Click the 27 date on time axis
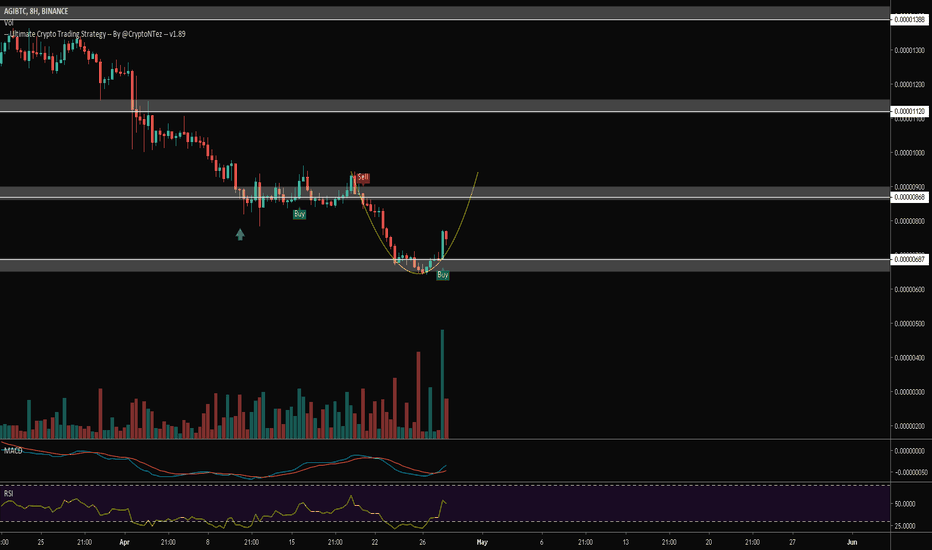The width and height of the screenshot is (932, 550). coord(792,542)
